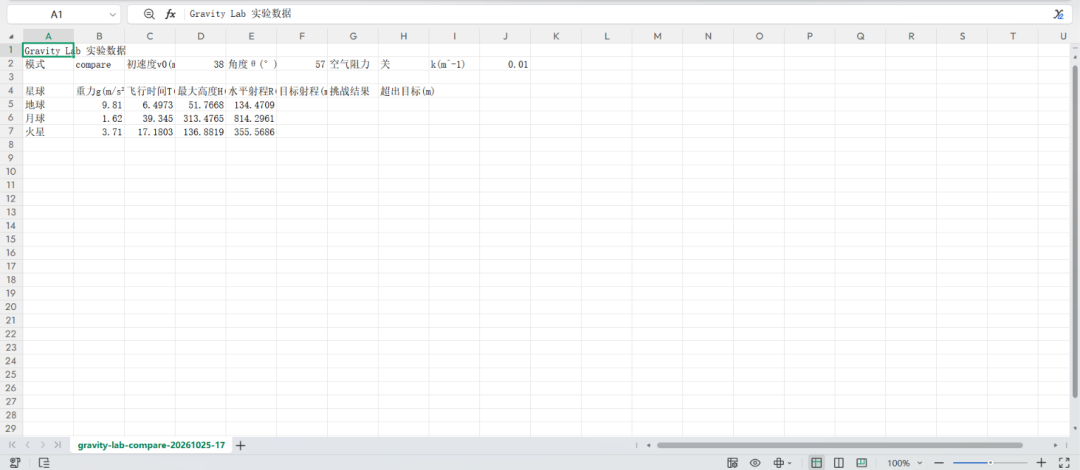
Task: Enter full screen mode icon
Action: (x=1063, y=462)
